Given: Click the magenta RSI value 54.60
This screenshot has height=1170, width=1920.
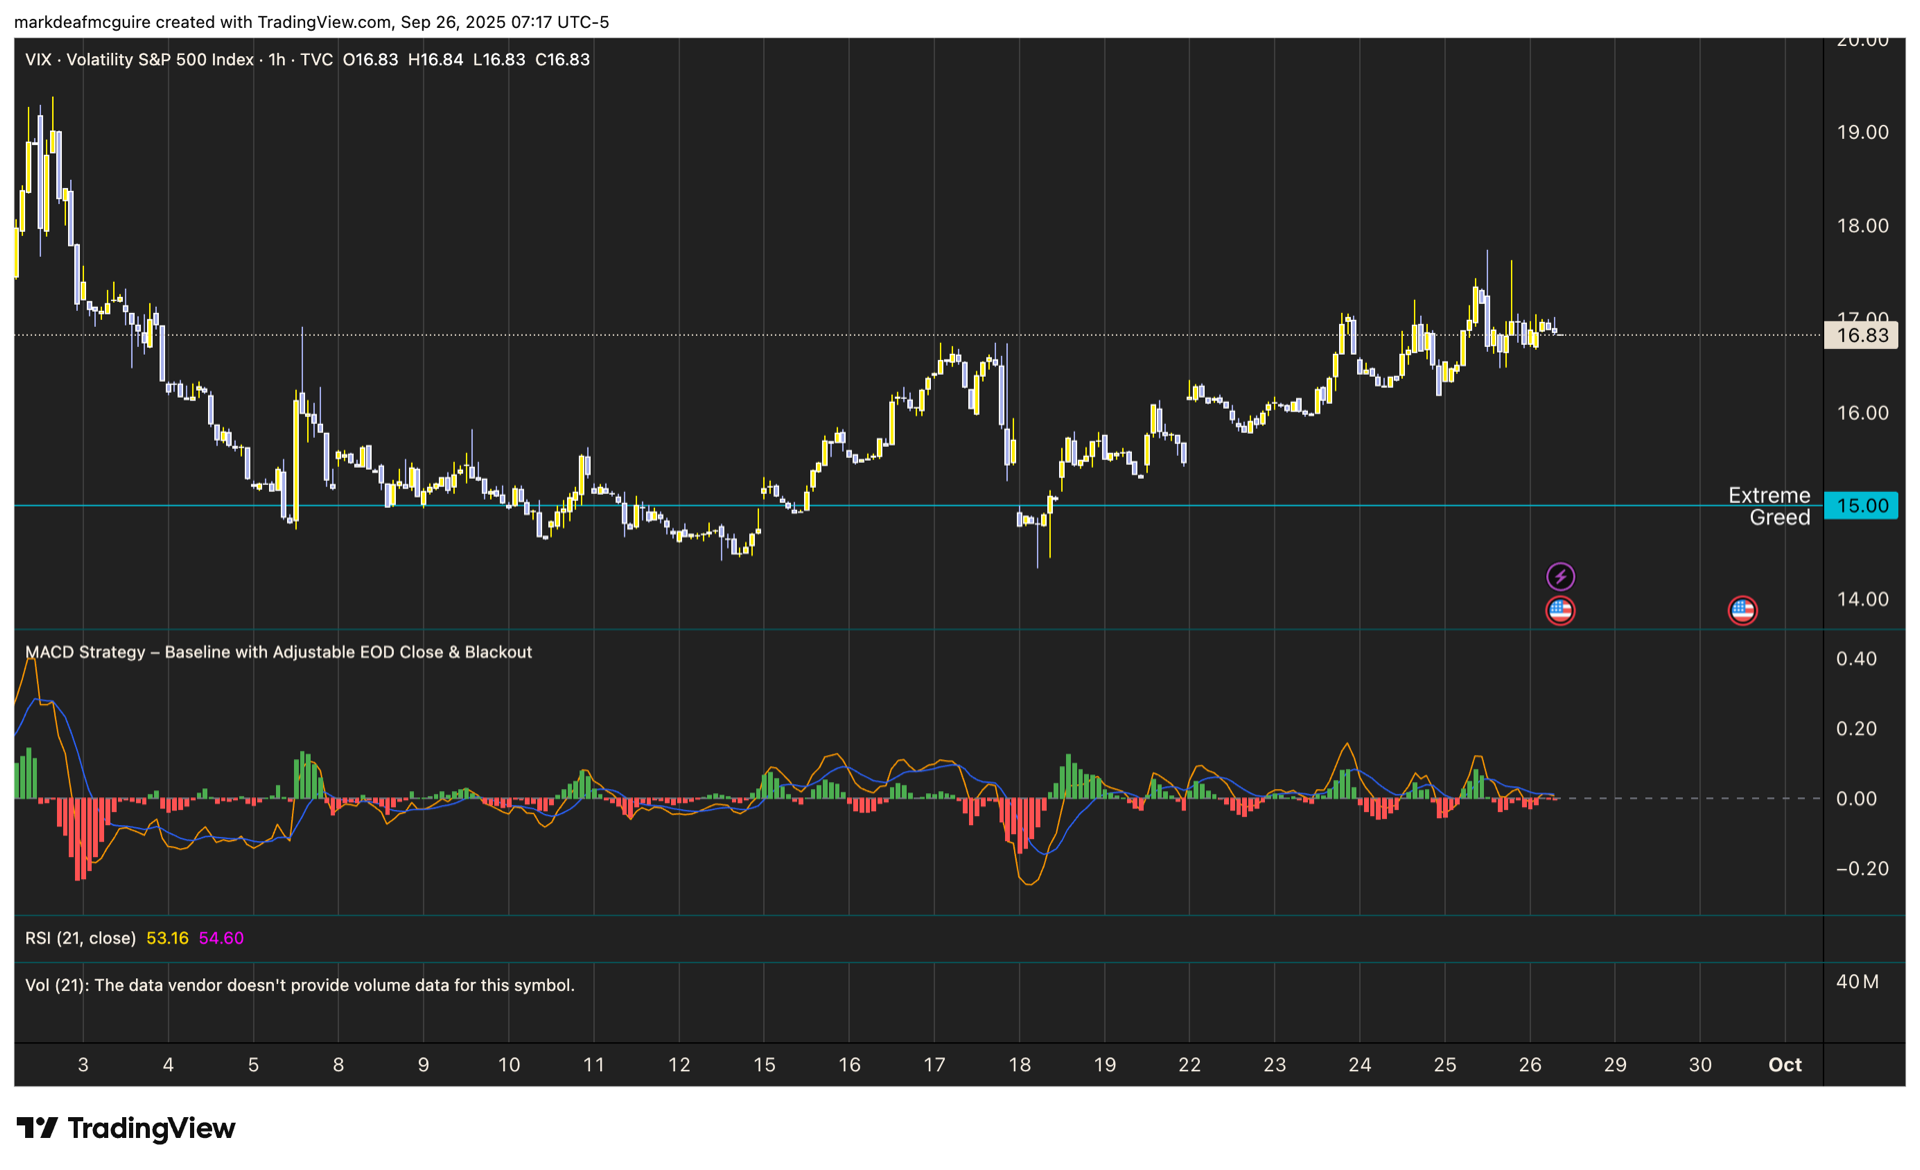Looking at the screenshot, I should (x=221, y=938).
